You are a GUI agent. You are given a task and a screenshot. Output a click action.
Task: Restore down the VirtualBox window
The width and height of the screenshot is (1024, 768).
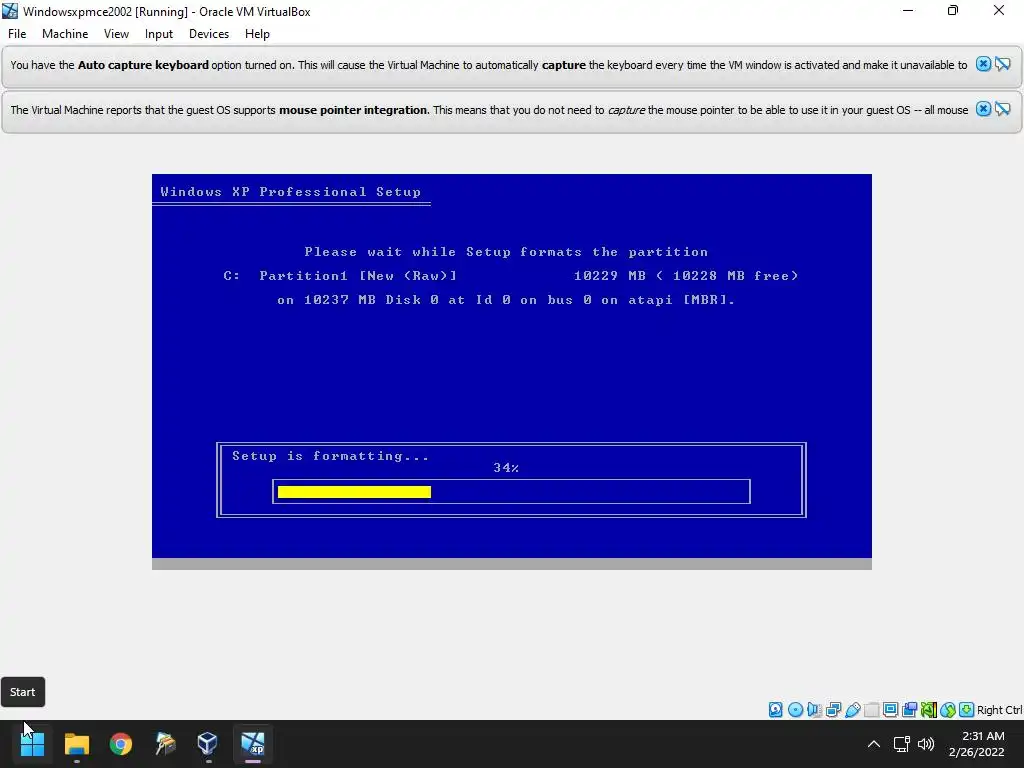pos(953,10)
